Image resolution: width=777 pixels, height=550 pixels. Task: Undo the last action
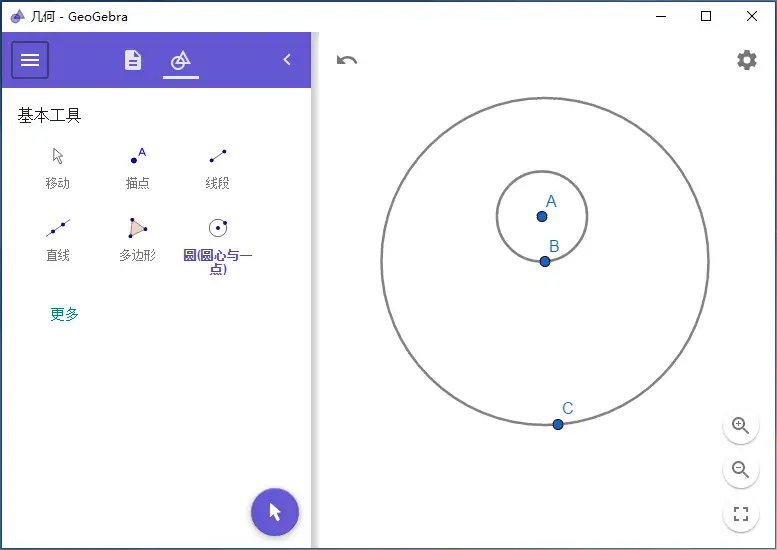pyautogui.click(x=347, y=60)
